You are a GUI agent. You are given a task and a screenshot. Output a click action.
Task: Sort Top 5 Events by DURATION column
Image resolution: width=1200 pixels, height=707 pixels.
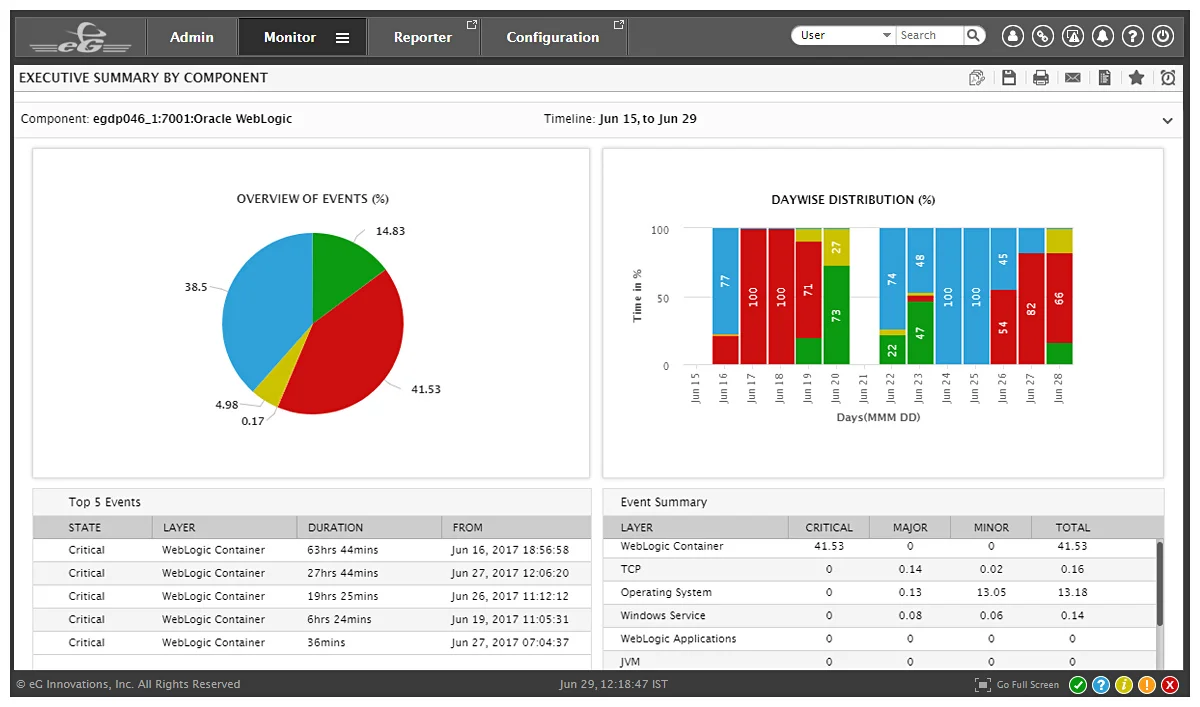[369, 527]
